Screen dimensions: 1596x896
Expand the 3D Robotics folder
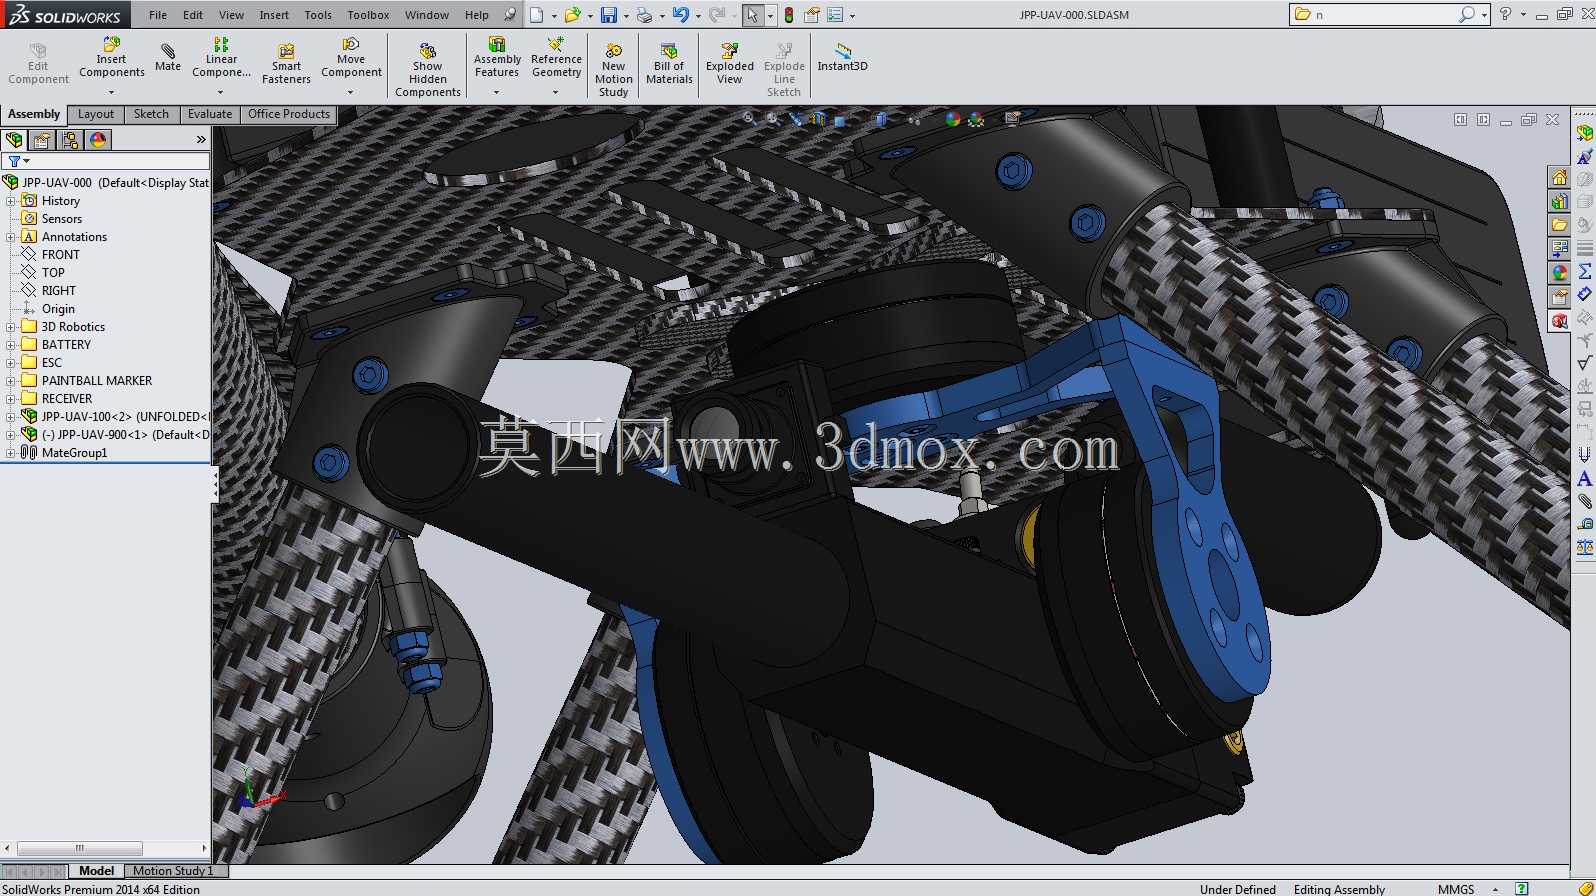point(11,327)
